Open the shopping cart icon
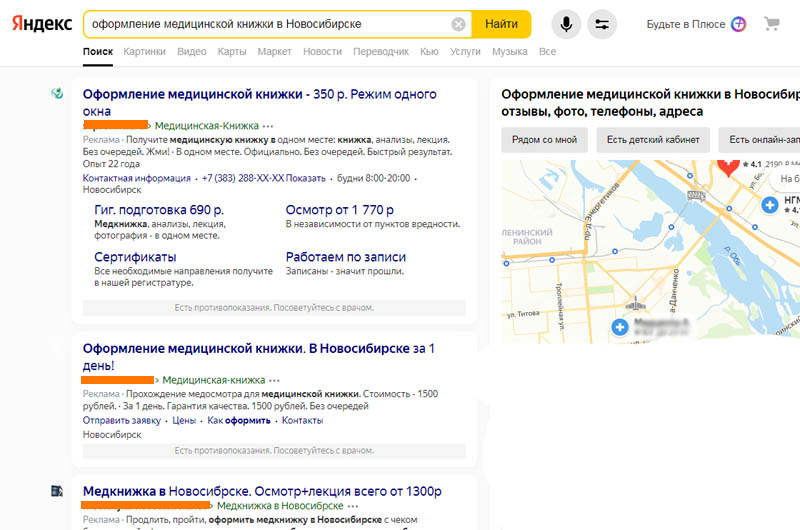Screen dimensions: 800x530 pyautogui.click(x=771, y=24)
